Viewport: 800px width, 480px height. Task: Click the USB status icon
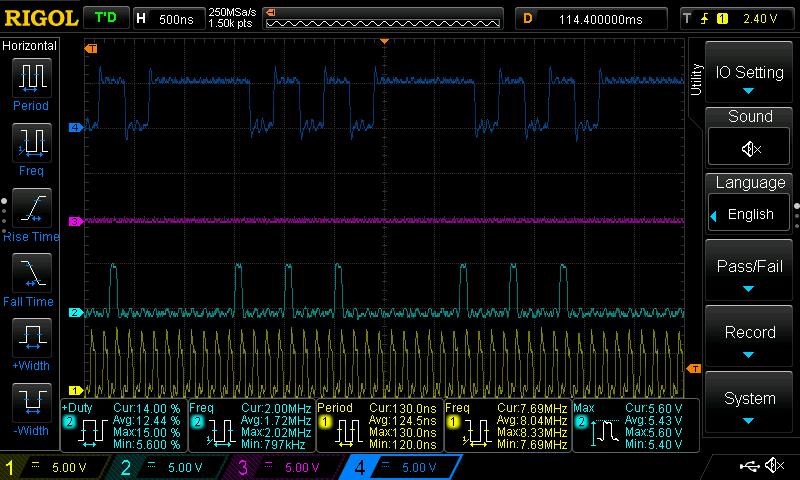pyautogui.click(x=749, y=465)
